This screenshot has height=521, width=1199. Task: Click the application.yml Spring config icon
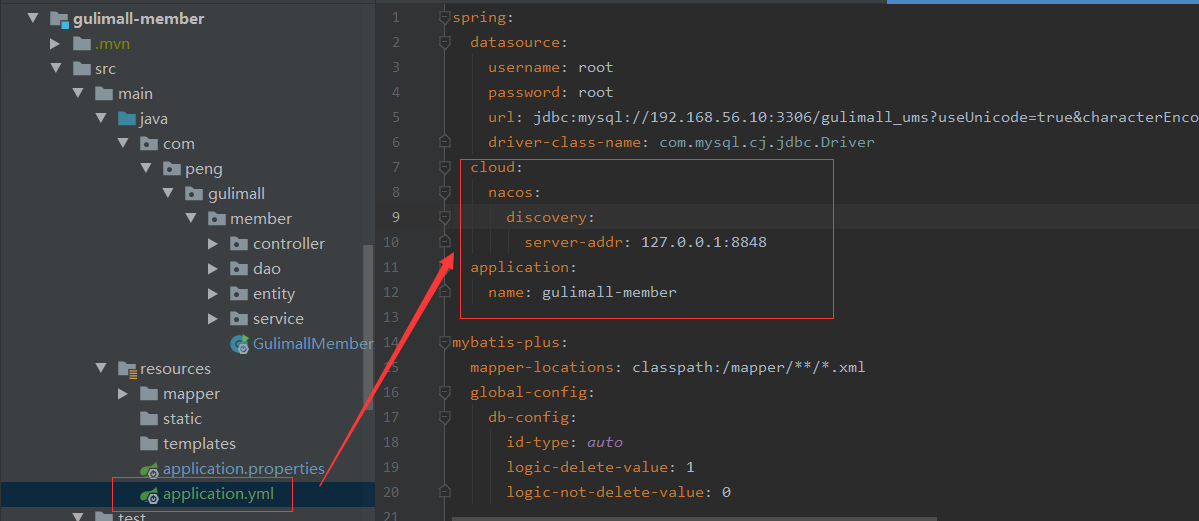pyautogui.click(x=149, y=494)
